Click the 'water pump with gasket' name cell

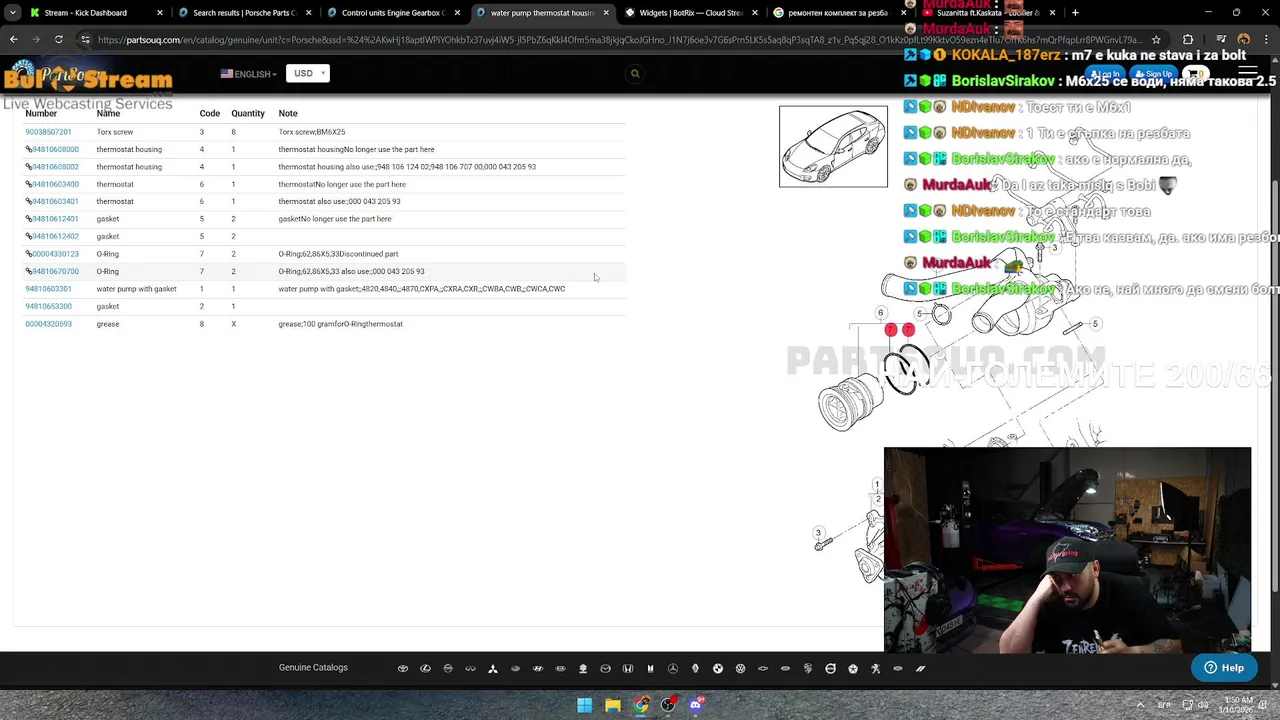pyautogui.click(x=136, y=289)
